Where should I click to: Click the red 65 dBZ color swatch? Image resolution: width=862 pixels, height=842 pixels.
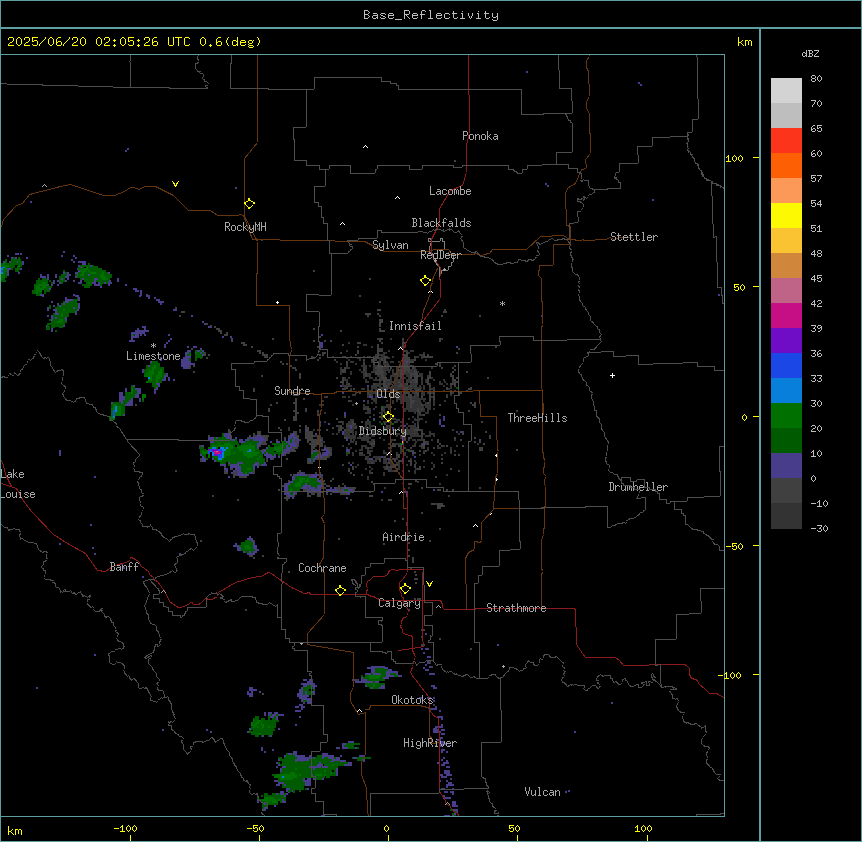coord(786,140)
